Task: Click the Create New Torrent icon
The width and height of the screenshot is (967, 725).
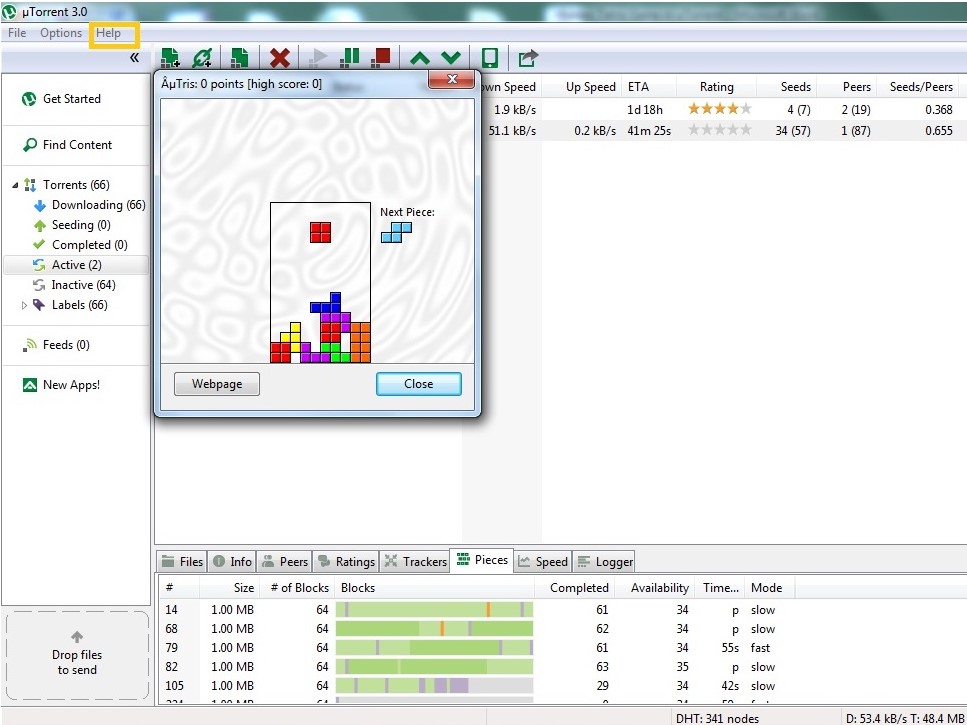Action: pyautogui.click(x=240, y=58)
